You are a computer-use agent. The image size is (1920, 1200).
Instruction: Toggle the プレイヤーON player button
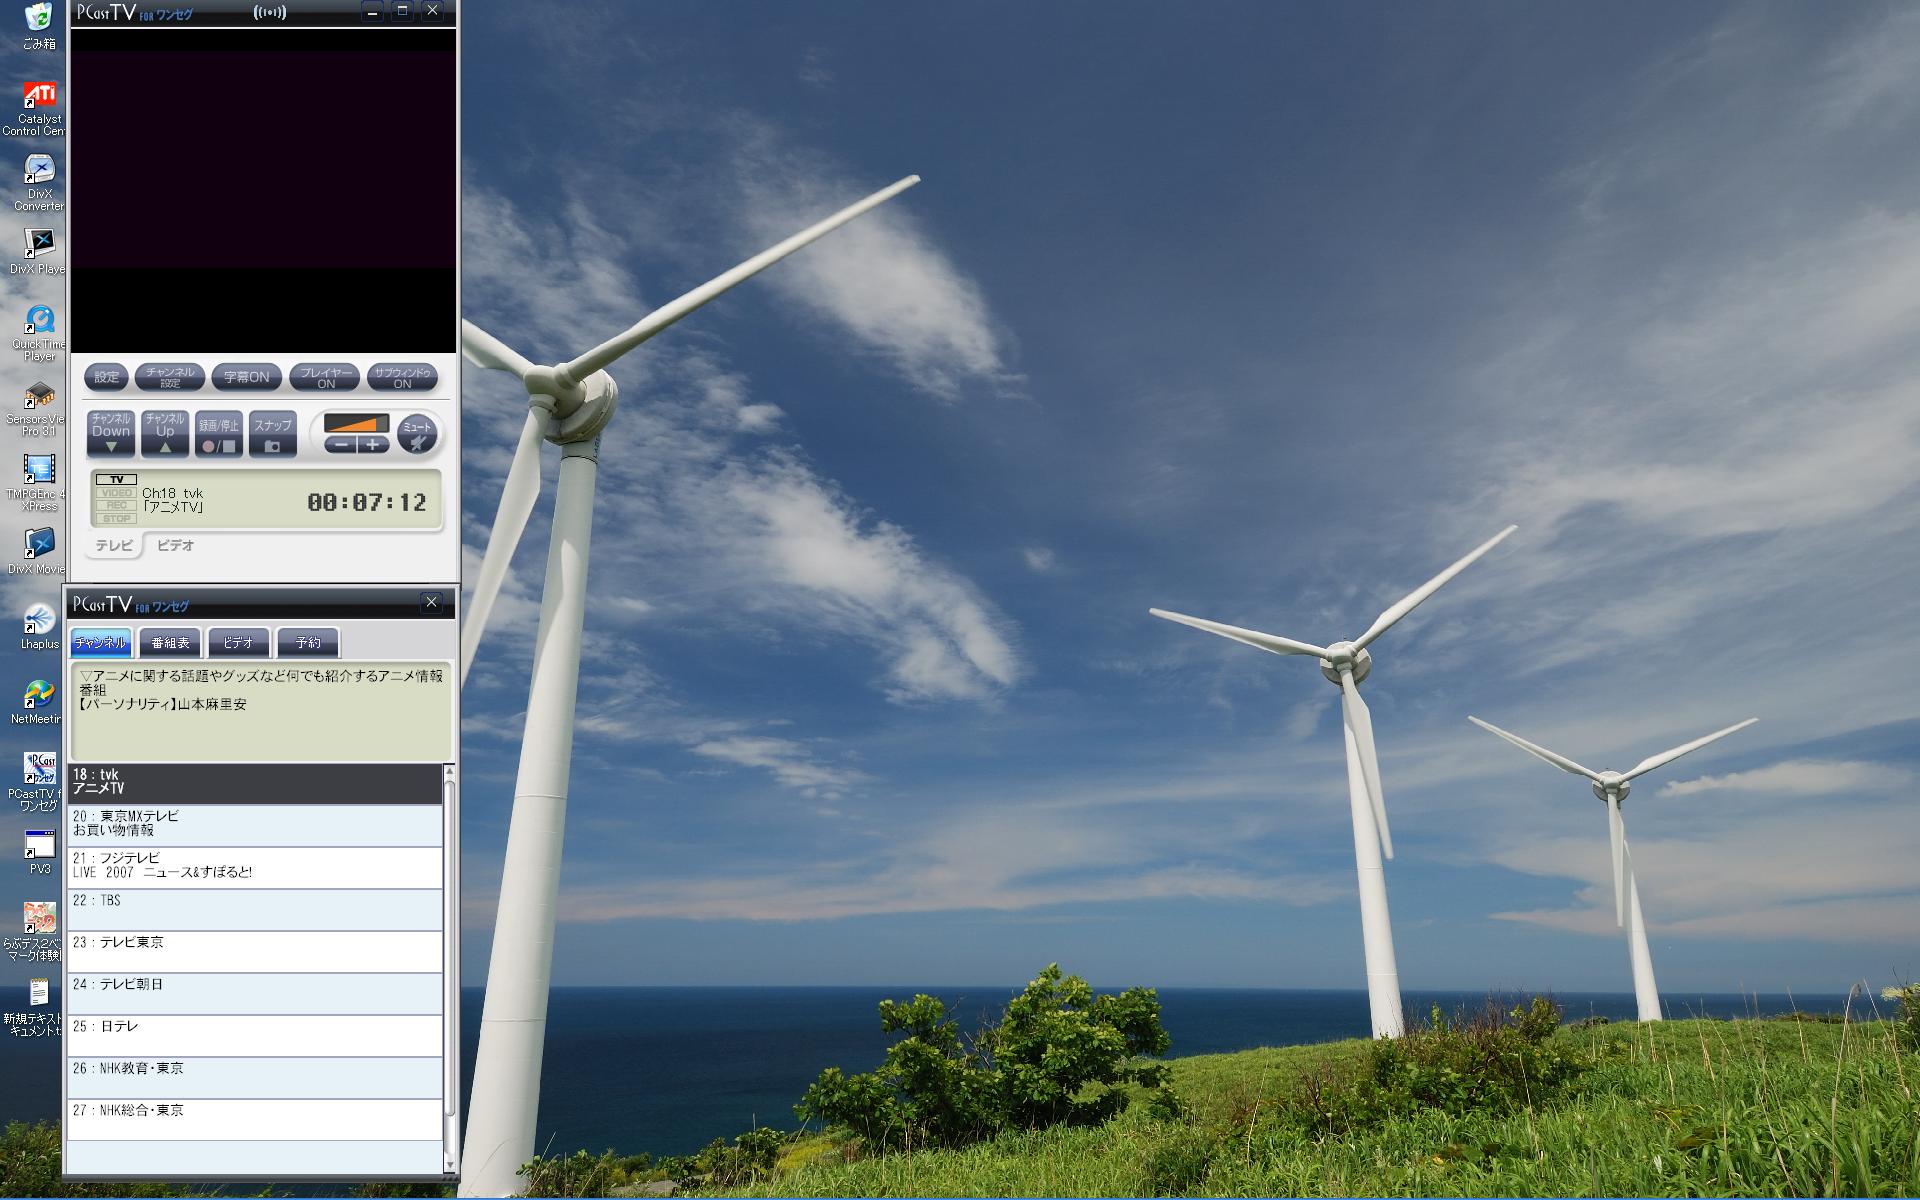point(326,377)
